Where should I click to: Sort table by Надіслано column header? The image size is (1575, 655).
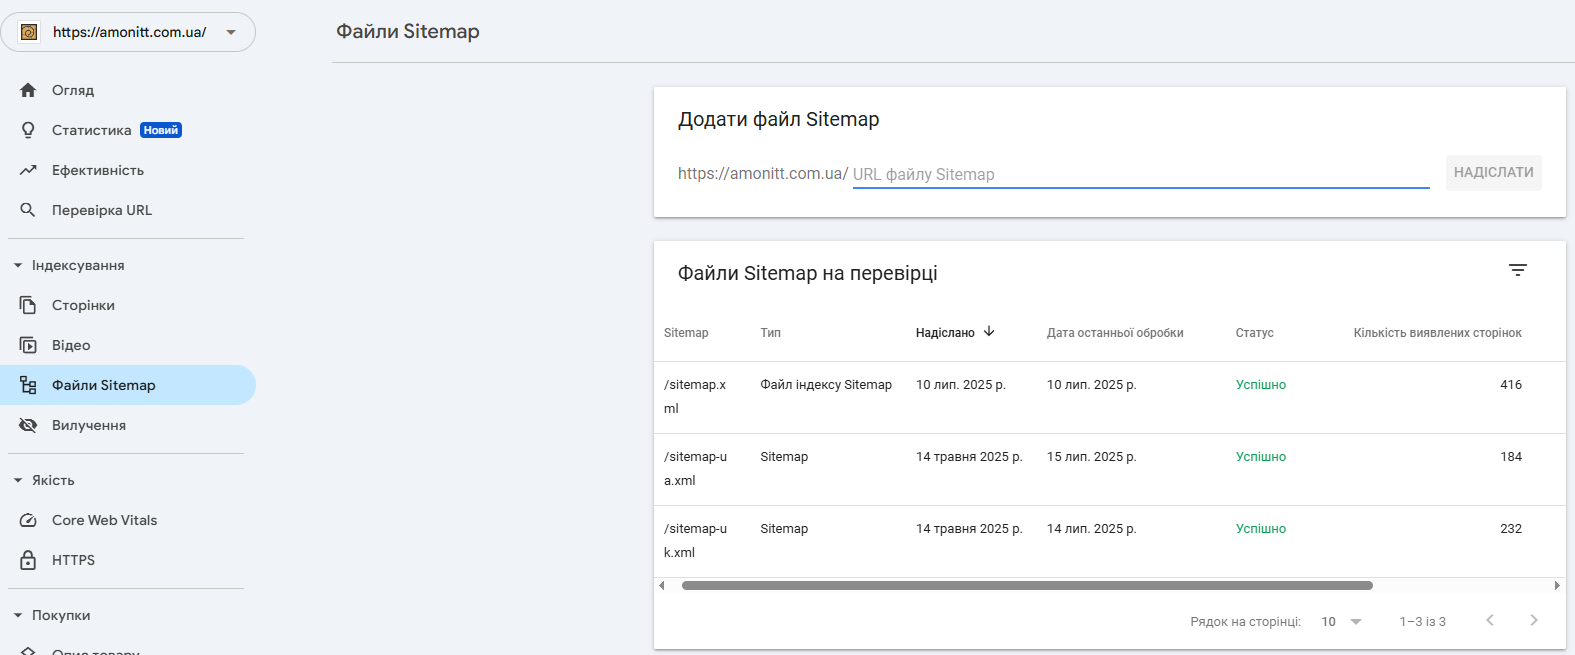pos(945,333)
